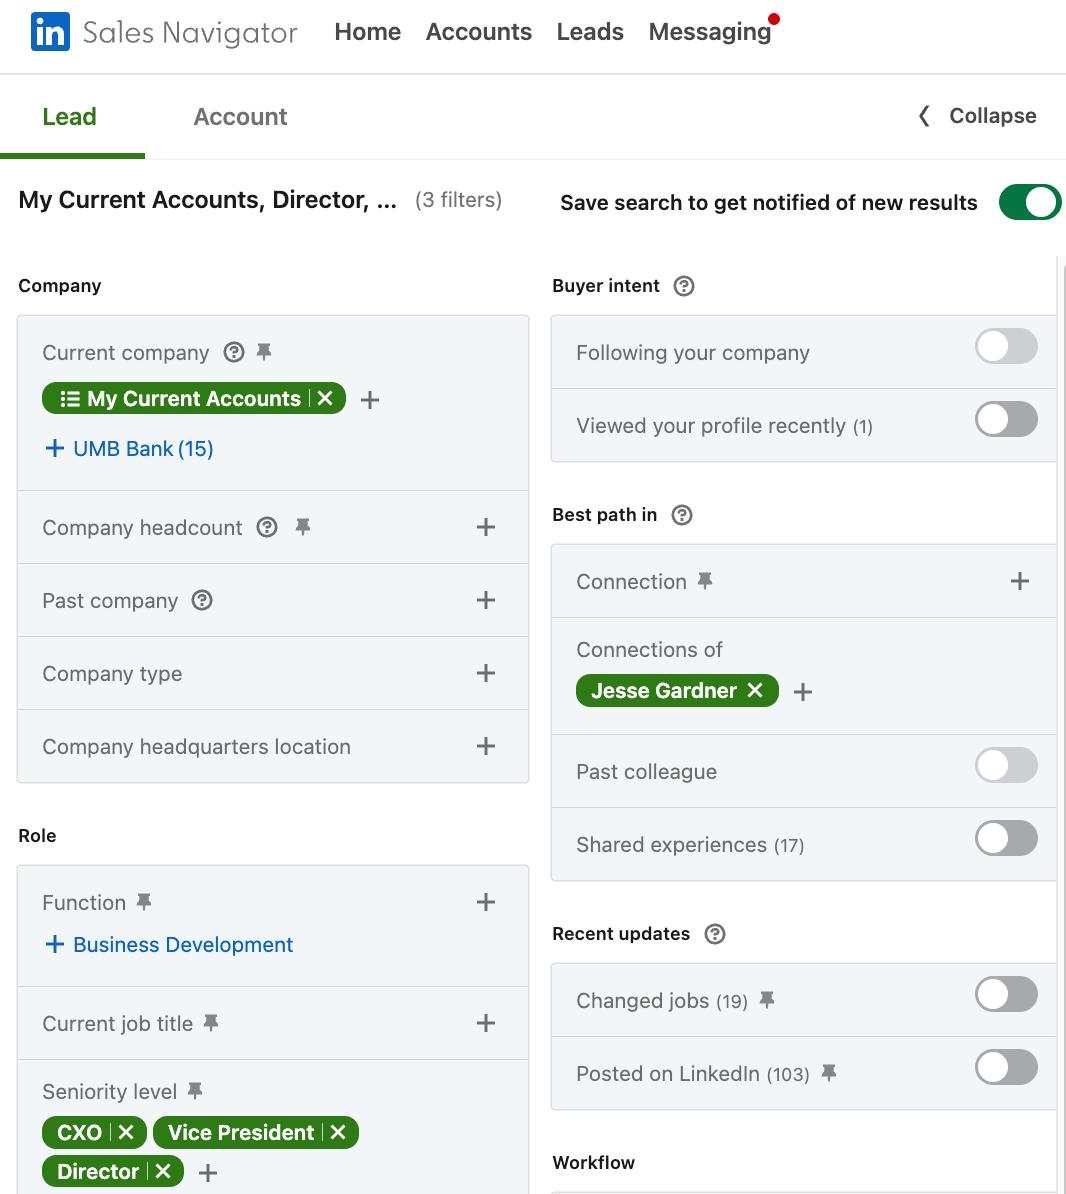This screenshot has width=1066, height=1194.
Task: Expand Current job title filter
Action: (486, 1023)
